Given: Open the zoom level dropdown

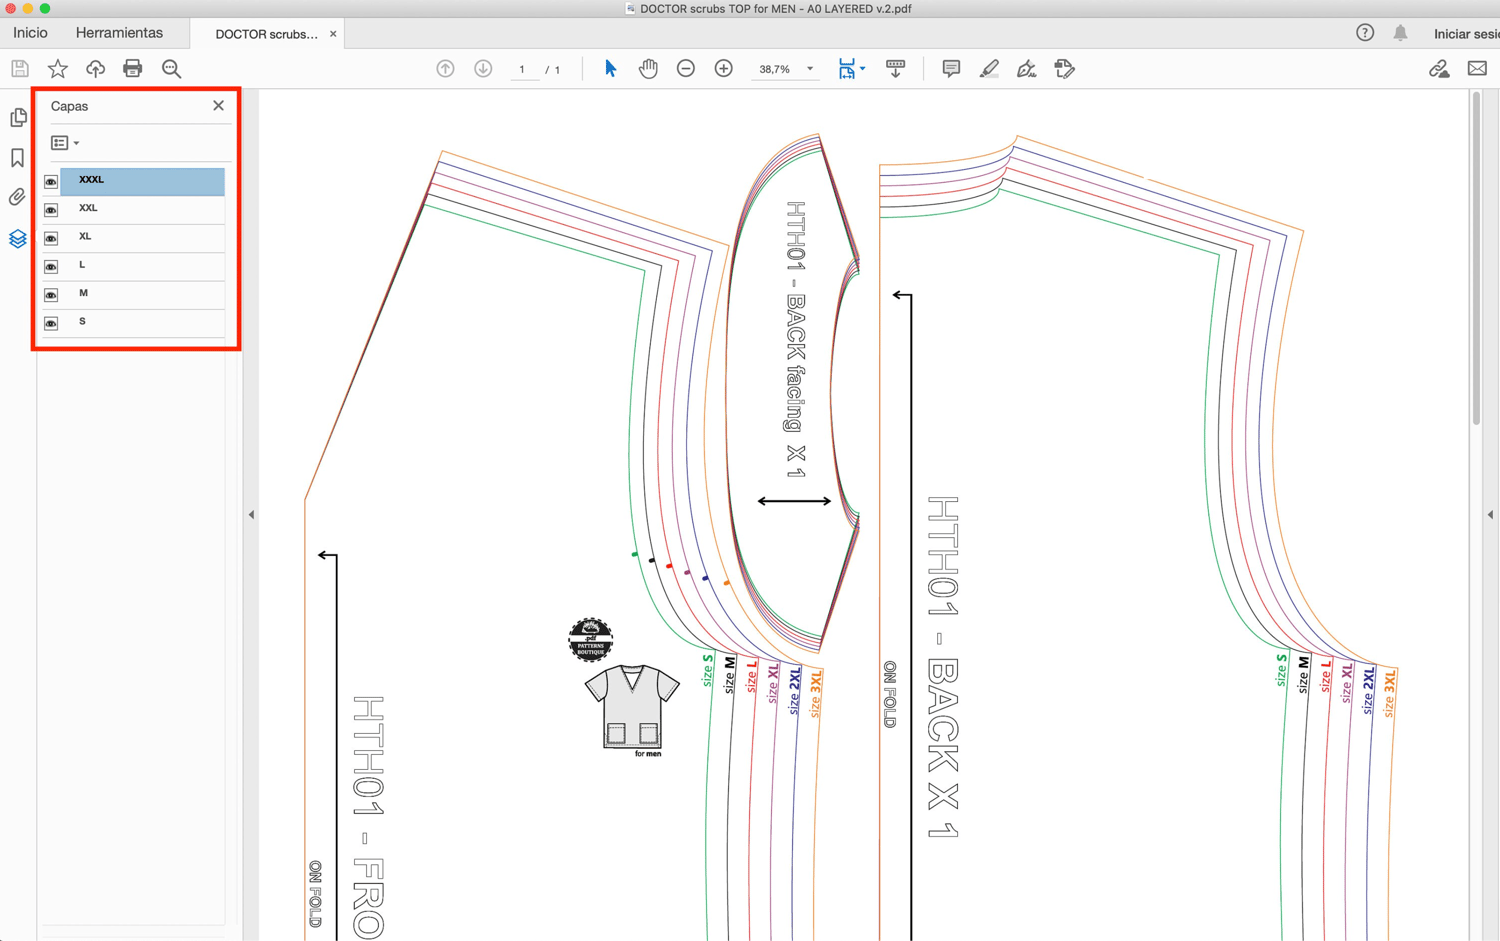Looking at the screenshot, I should click(810, 69).
